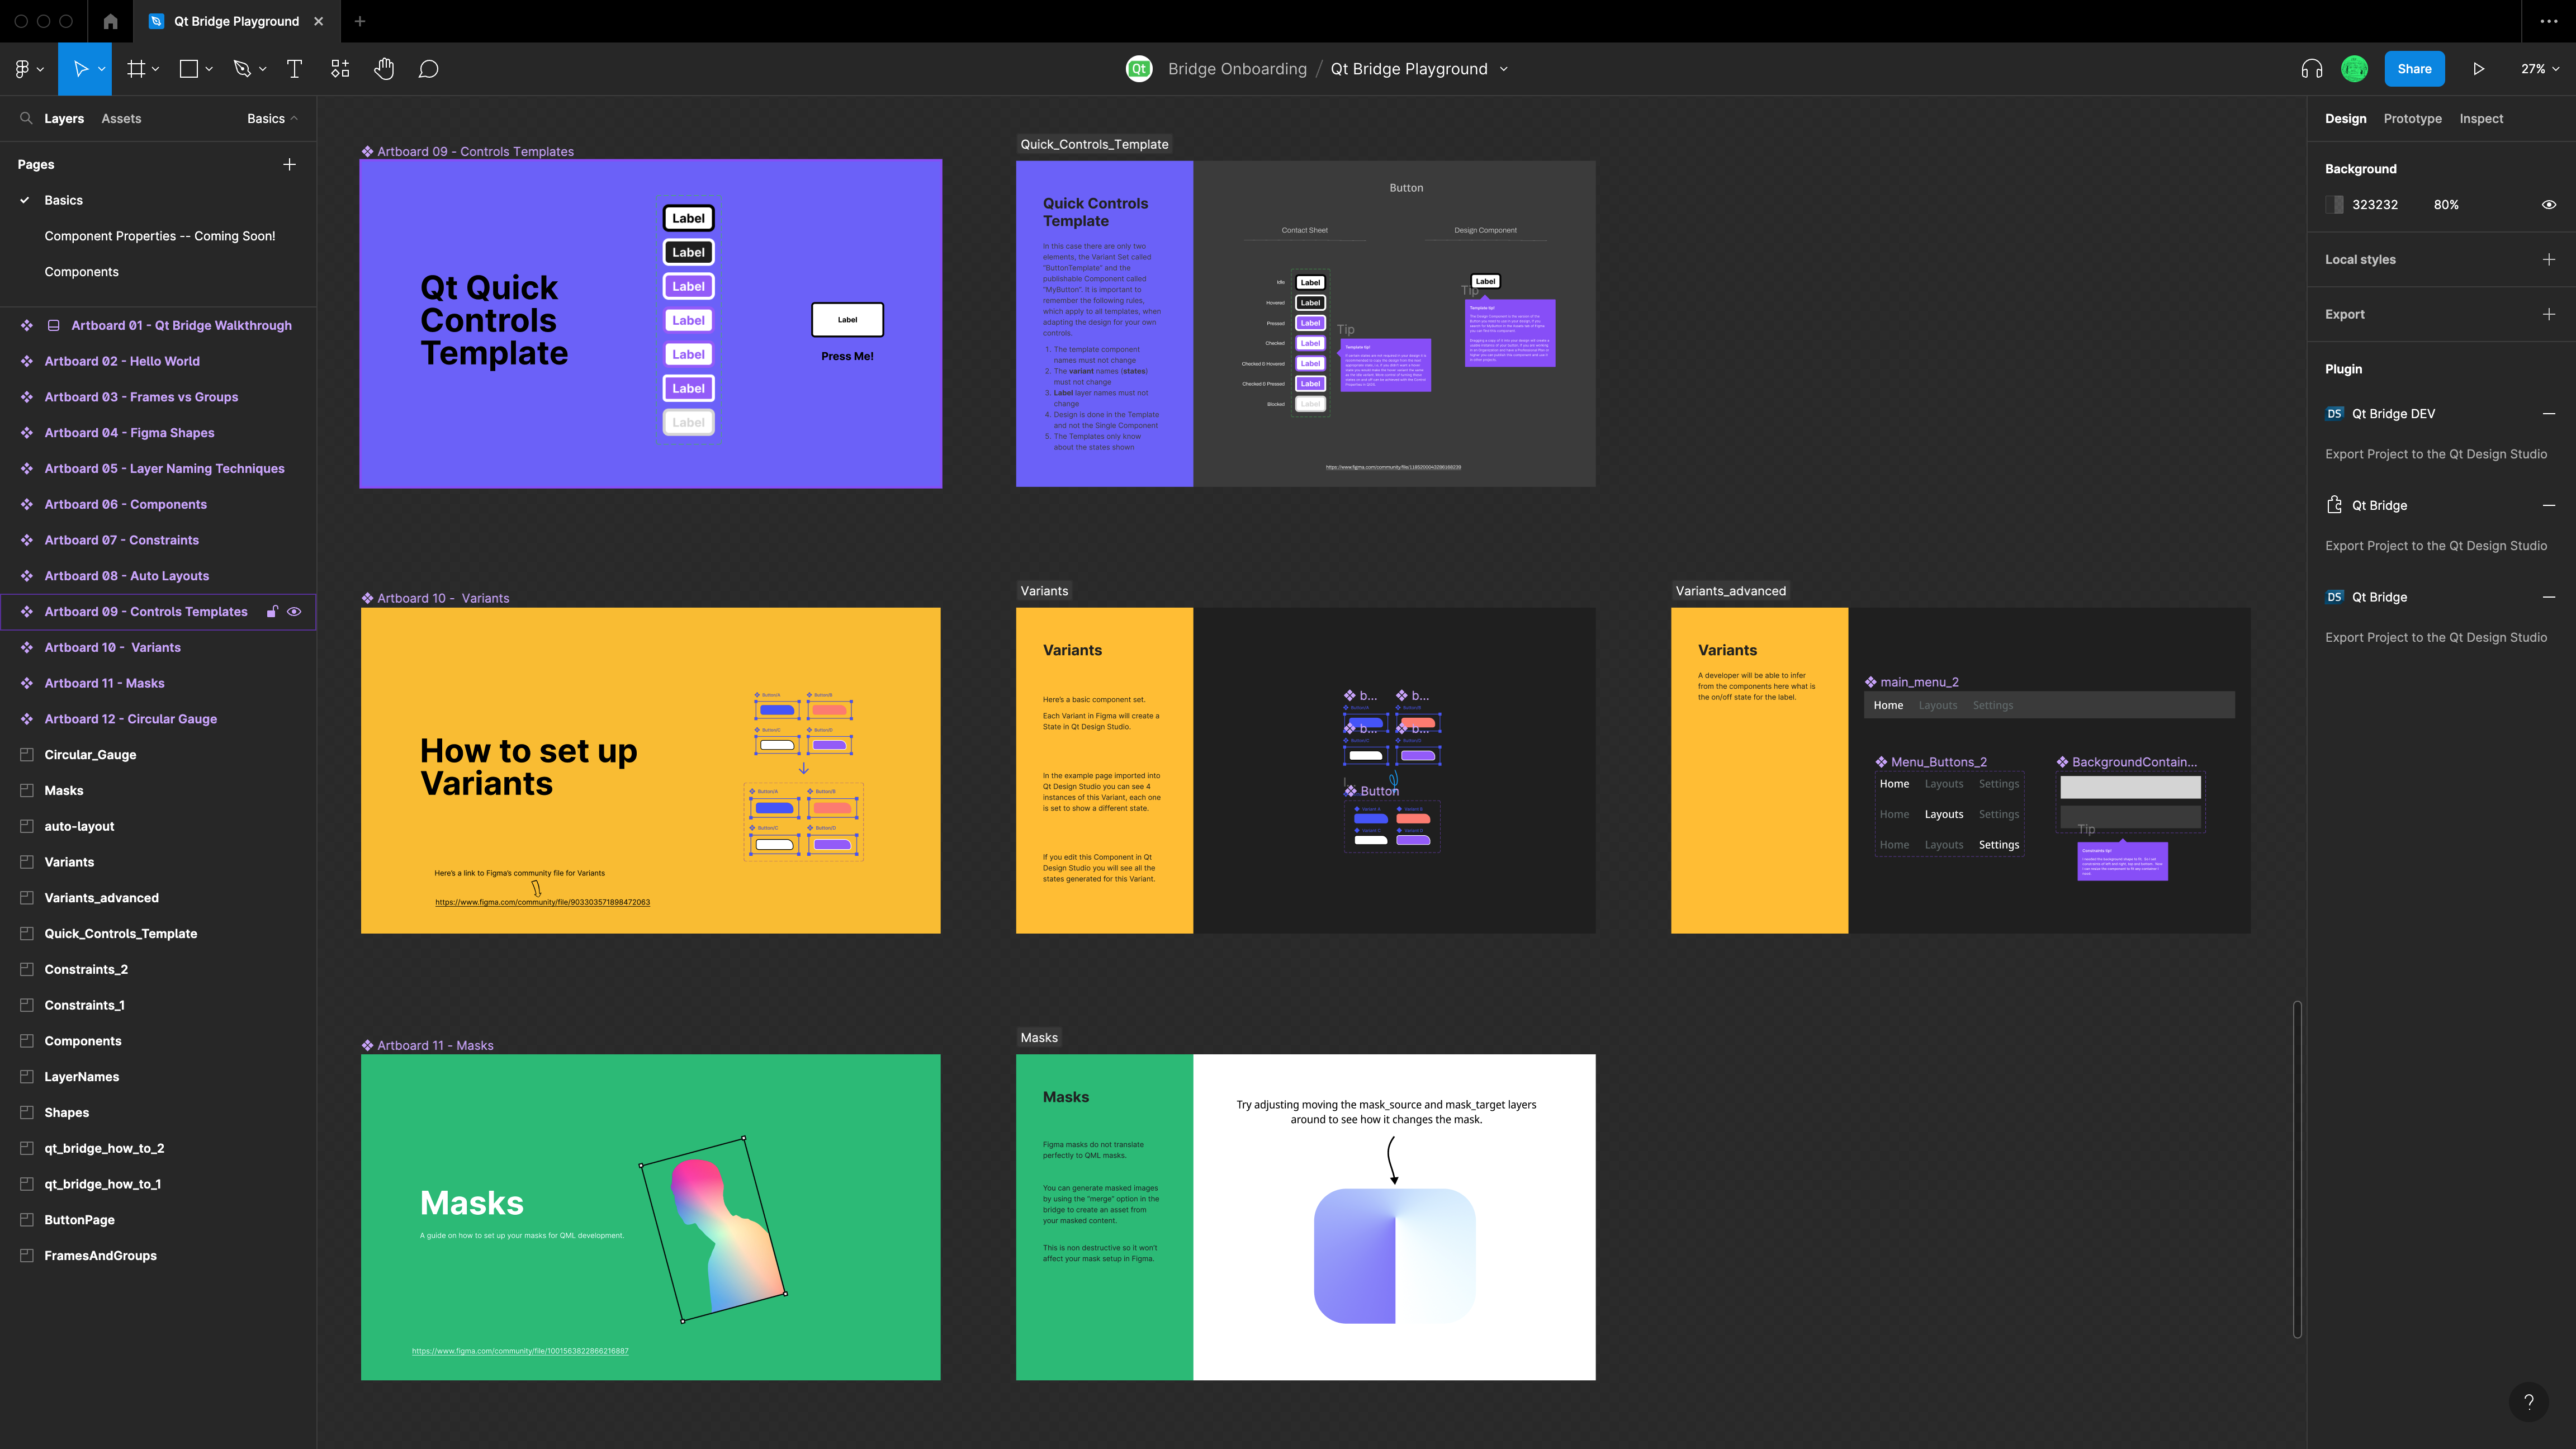
Task: Switch to the Assets tab
Action: tap(121, 118)
